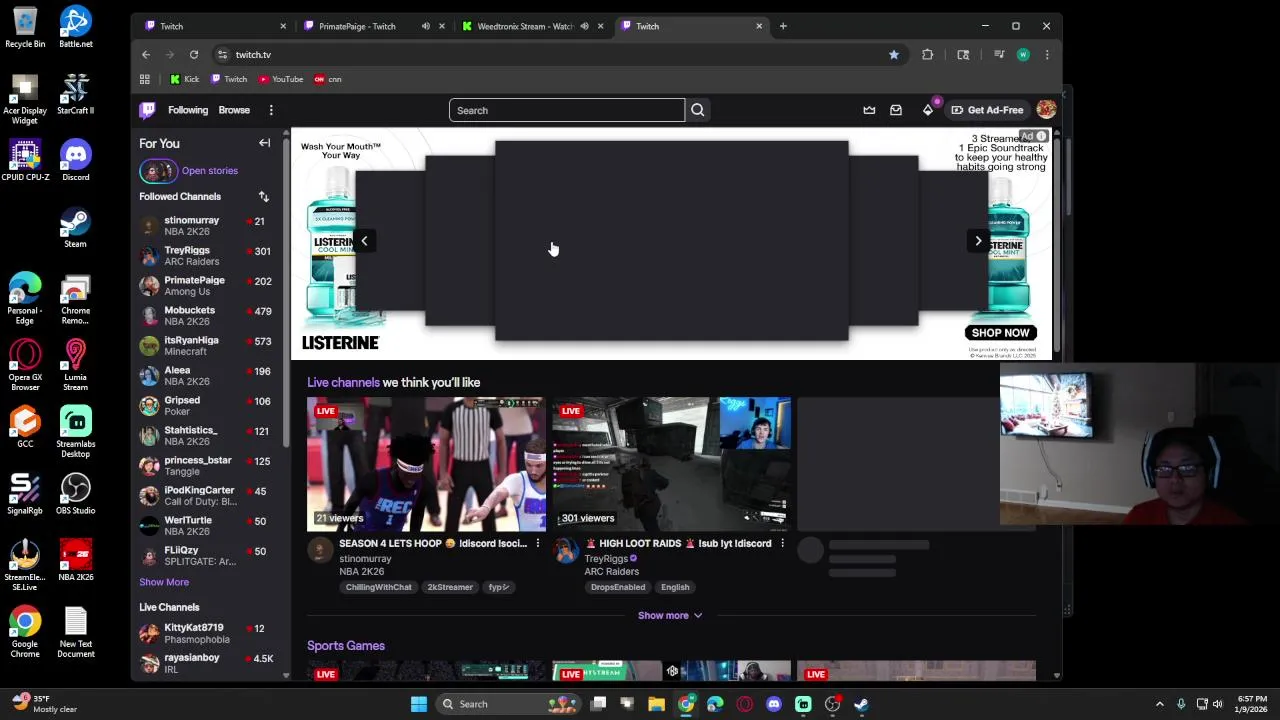Open the Chrome media controls icon
The image size is (1280, 720).
coord(998,55)
